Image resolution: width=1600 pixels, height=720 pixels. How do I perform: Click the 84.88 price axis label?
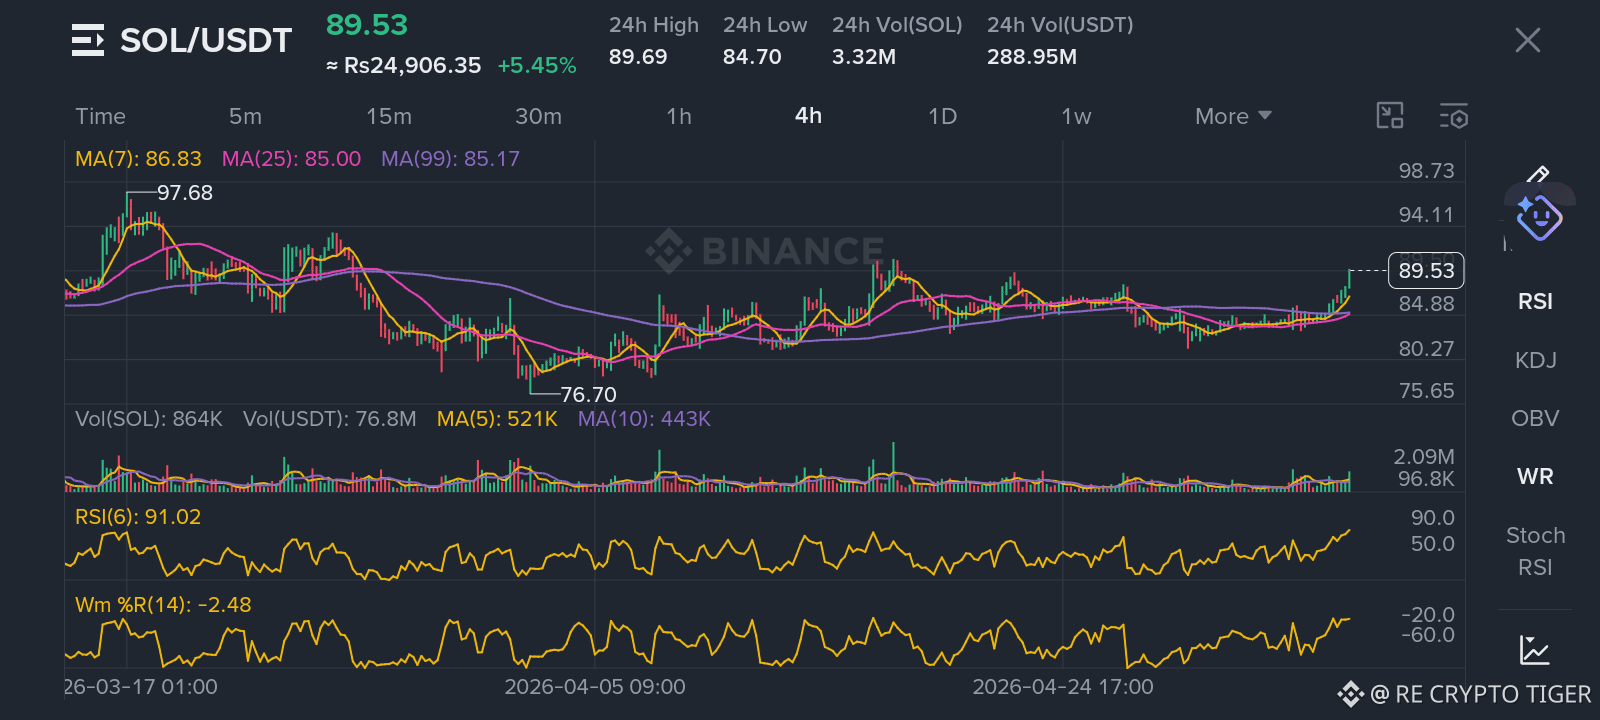click(x=1426, y=304)
